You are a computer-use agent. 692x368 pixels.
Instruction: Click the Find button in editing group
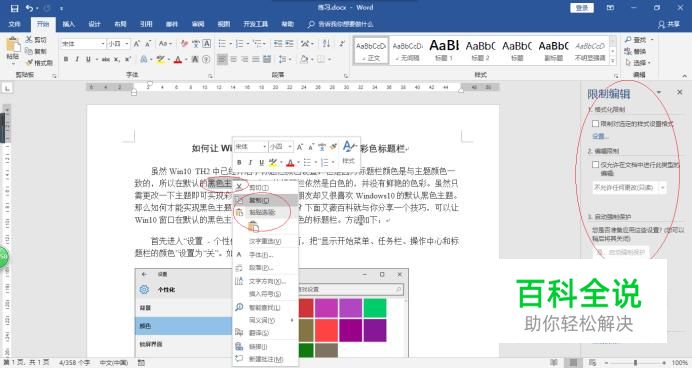636,40
